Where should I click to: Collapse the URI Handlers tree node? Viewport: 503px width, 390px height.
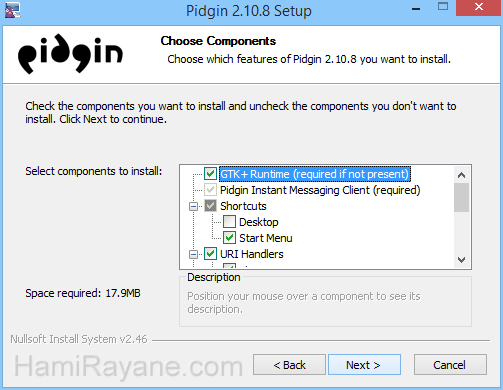pyautogui.click(x=193, y=255)
